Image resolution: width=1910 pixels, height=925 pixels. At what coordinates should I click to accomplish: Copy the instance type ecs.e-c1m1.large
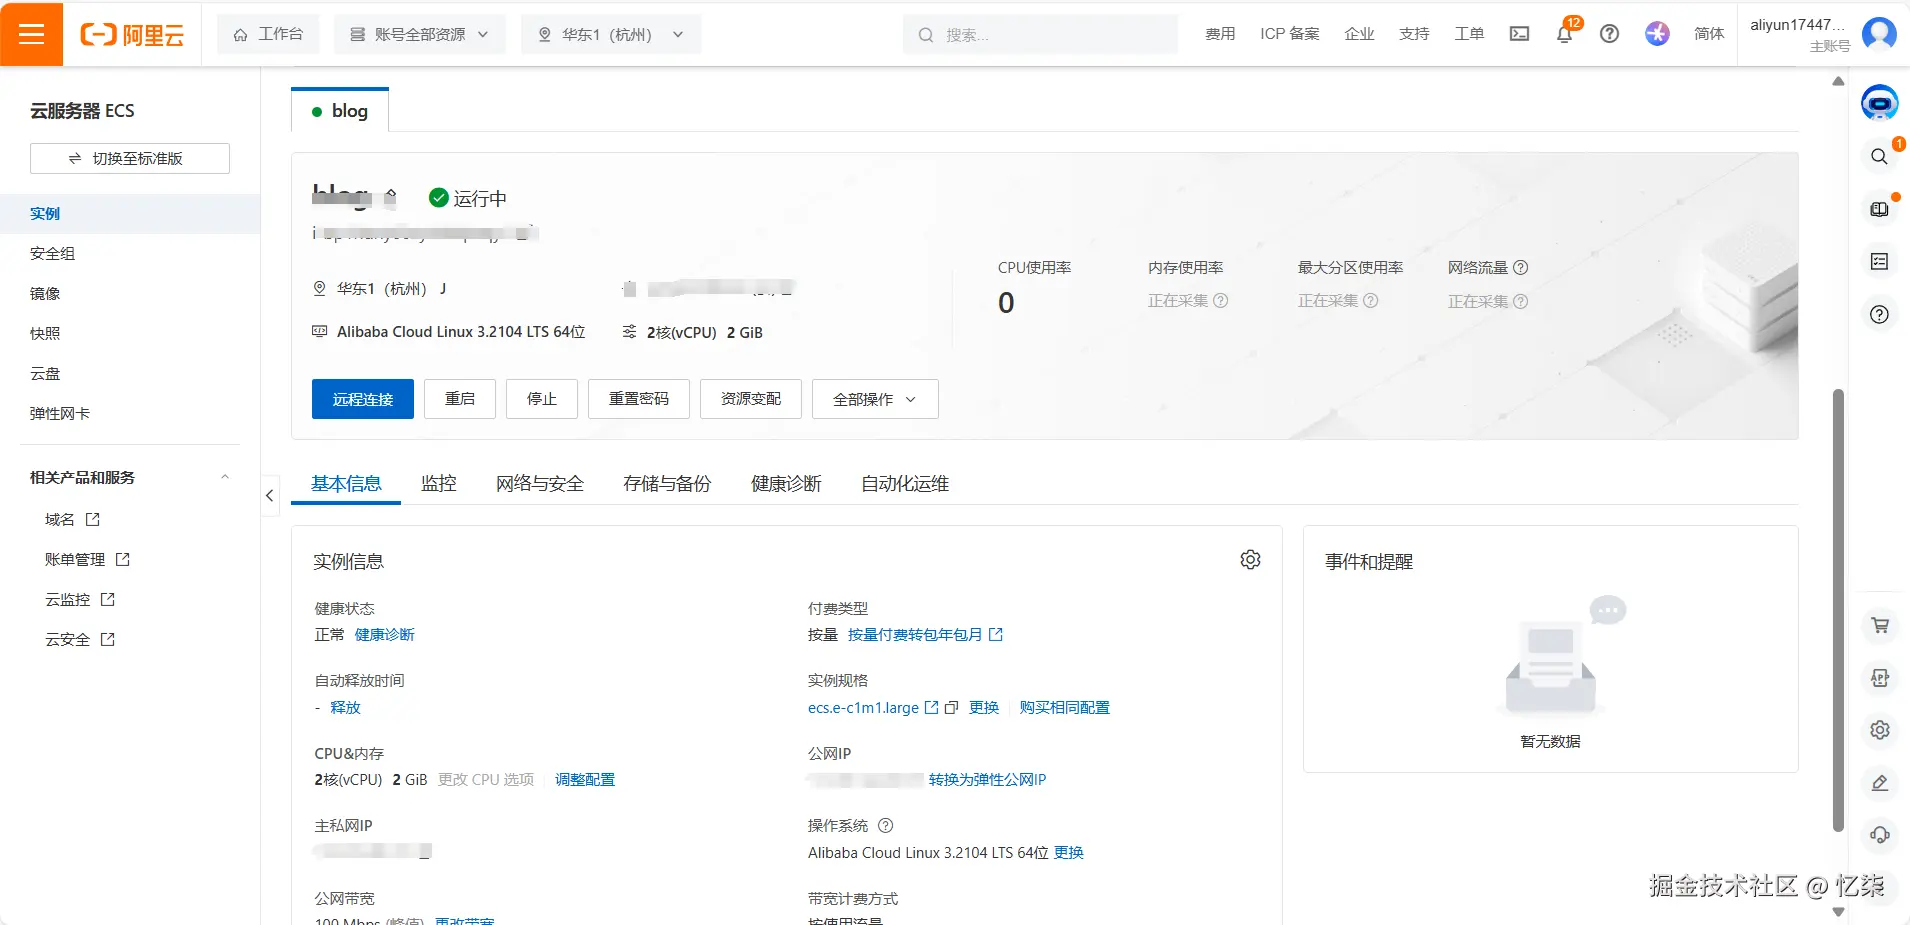pos(951,708)
